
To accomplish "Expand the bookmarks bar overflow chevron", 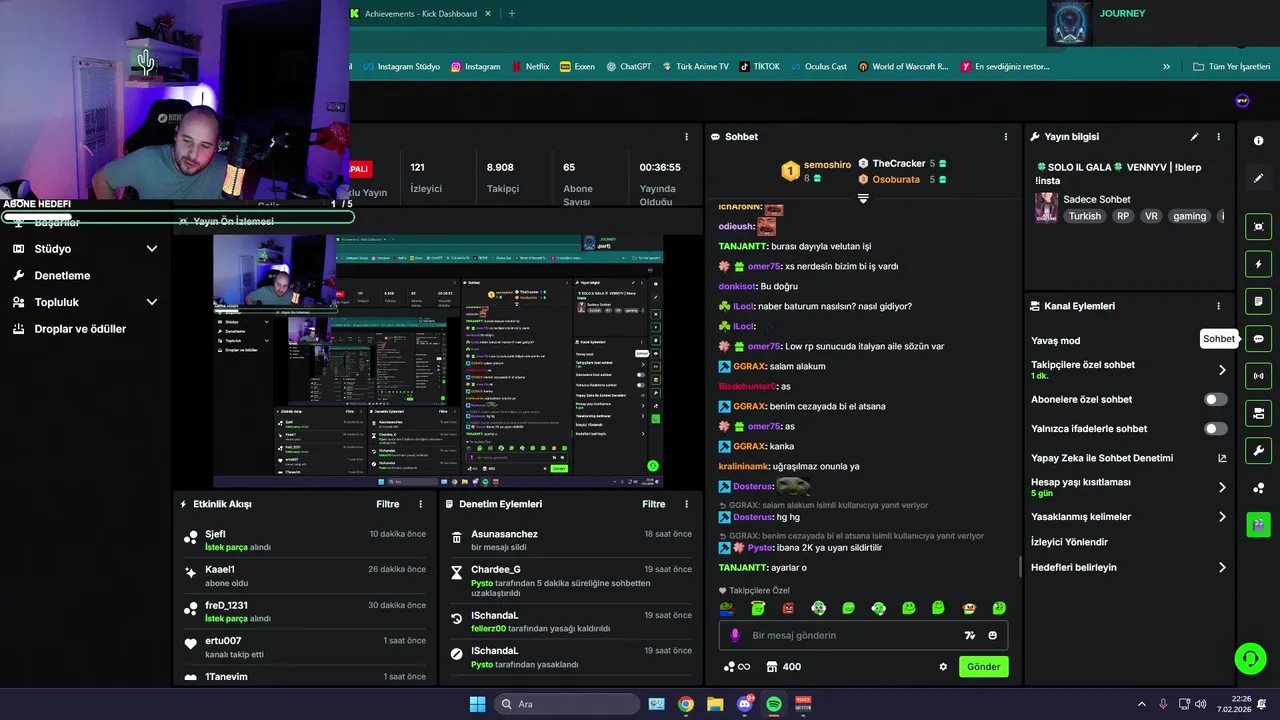I will [x=1166, y=67].
